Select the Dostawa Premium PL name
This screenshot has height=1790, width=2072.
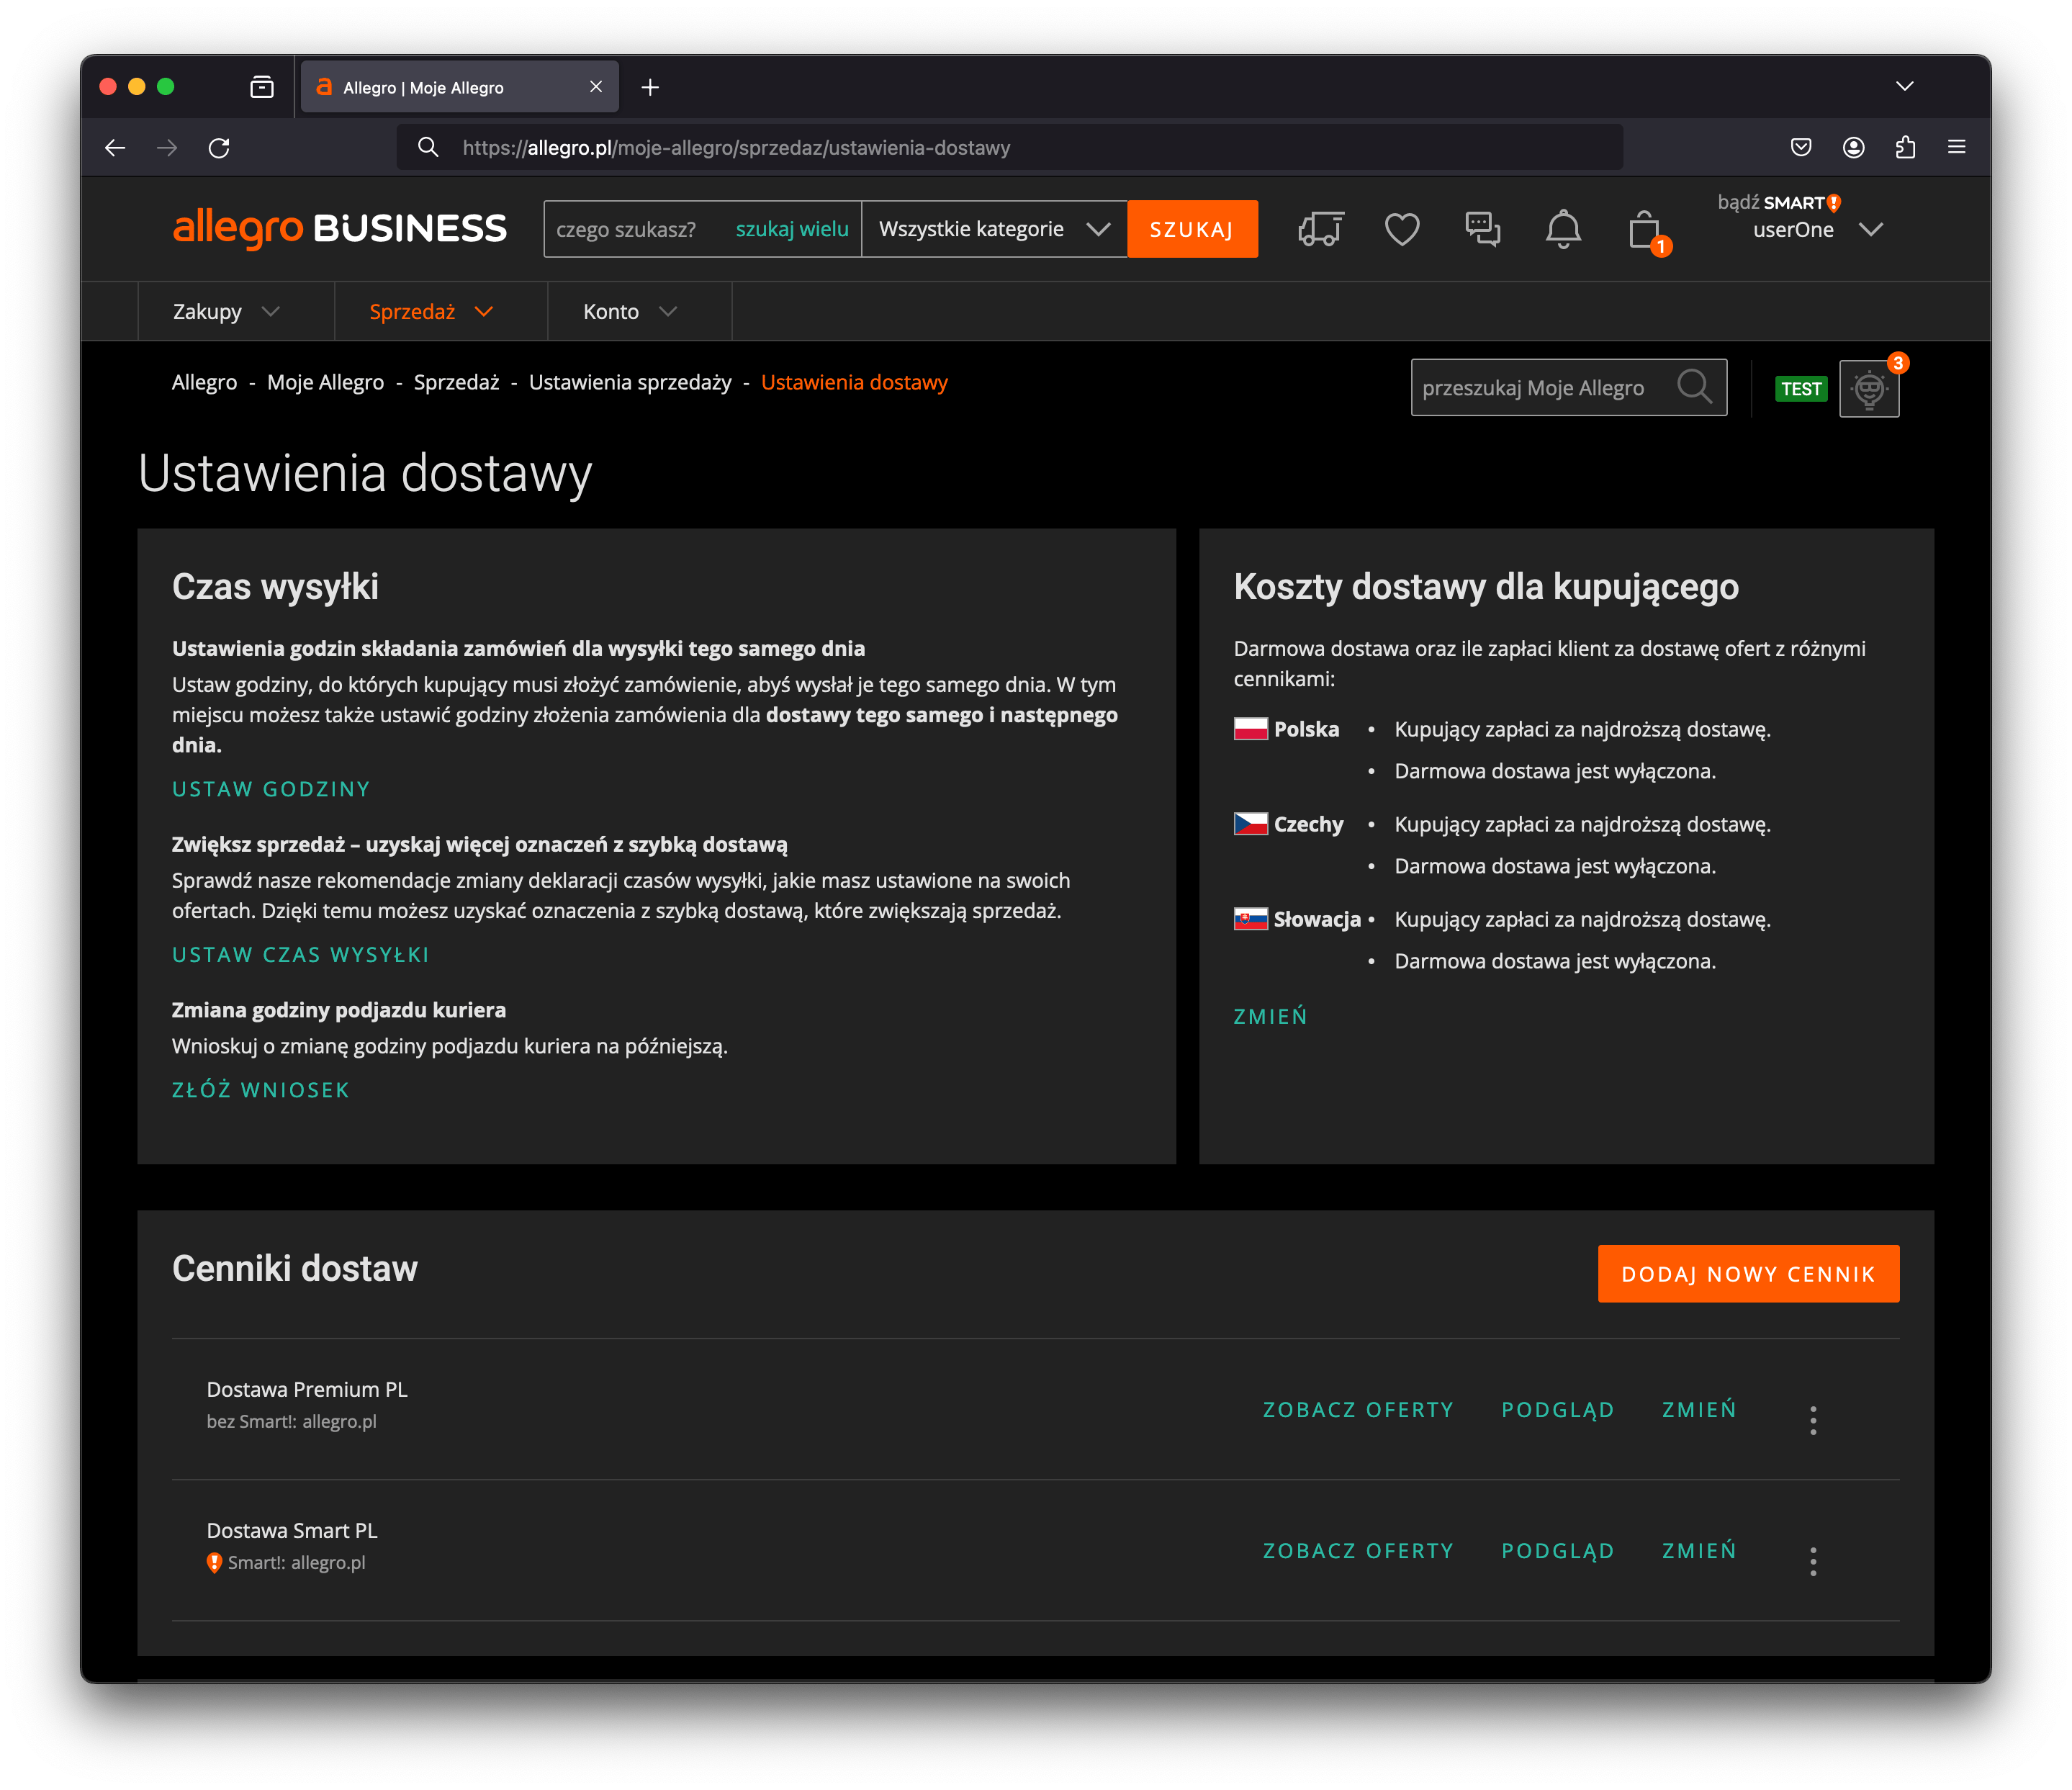(307, 1389)
